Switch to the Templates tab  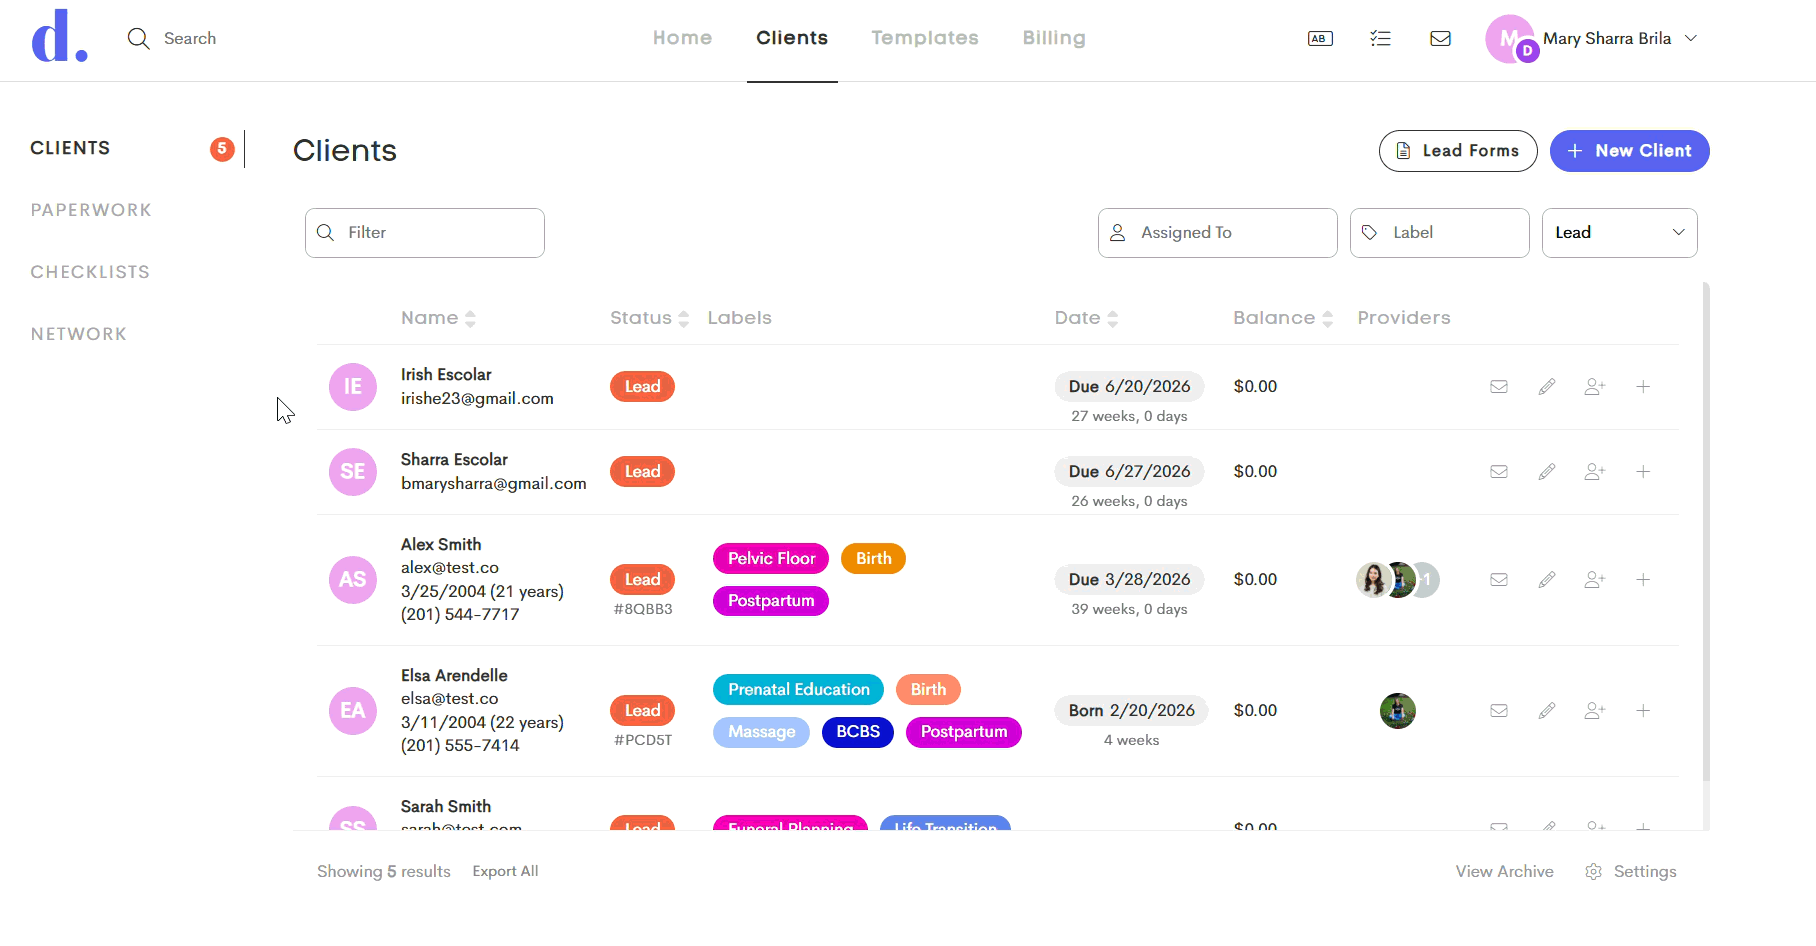pos(925,38)
